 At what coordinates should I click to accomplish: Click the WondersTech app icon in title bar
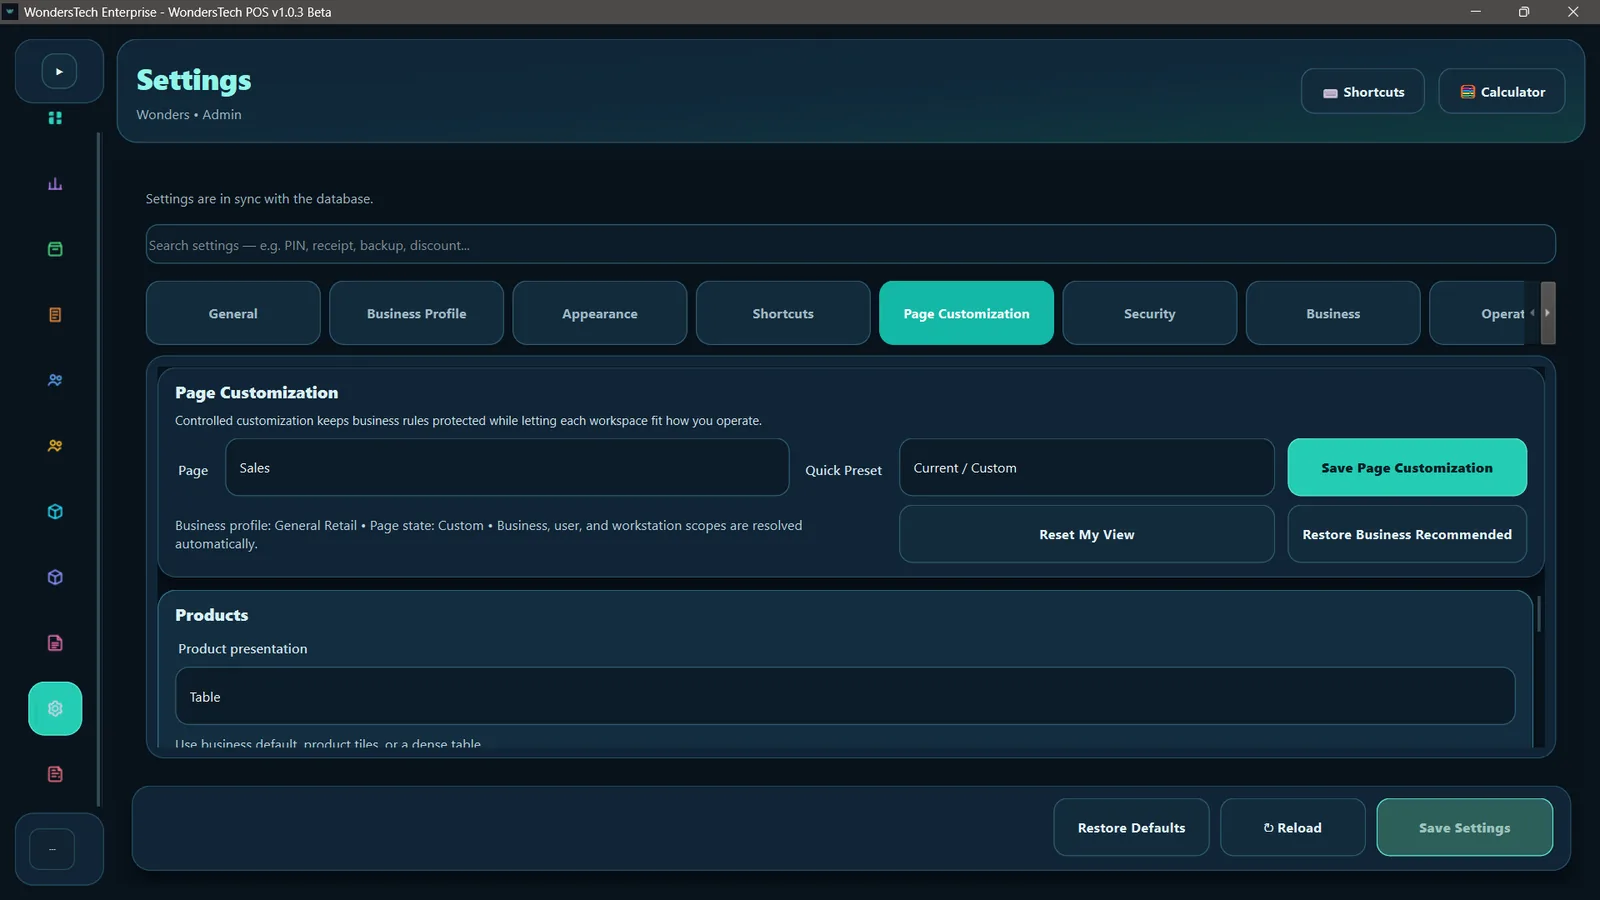point(10,12)
